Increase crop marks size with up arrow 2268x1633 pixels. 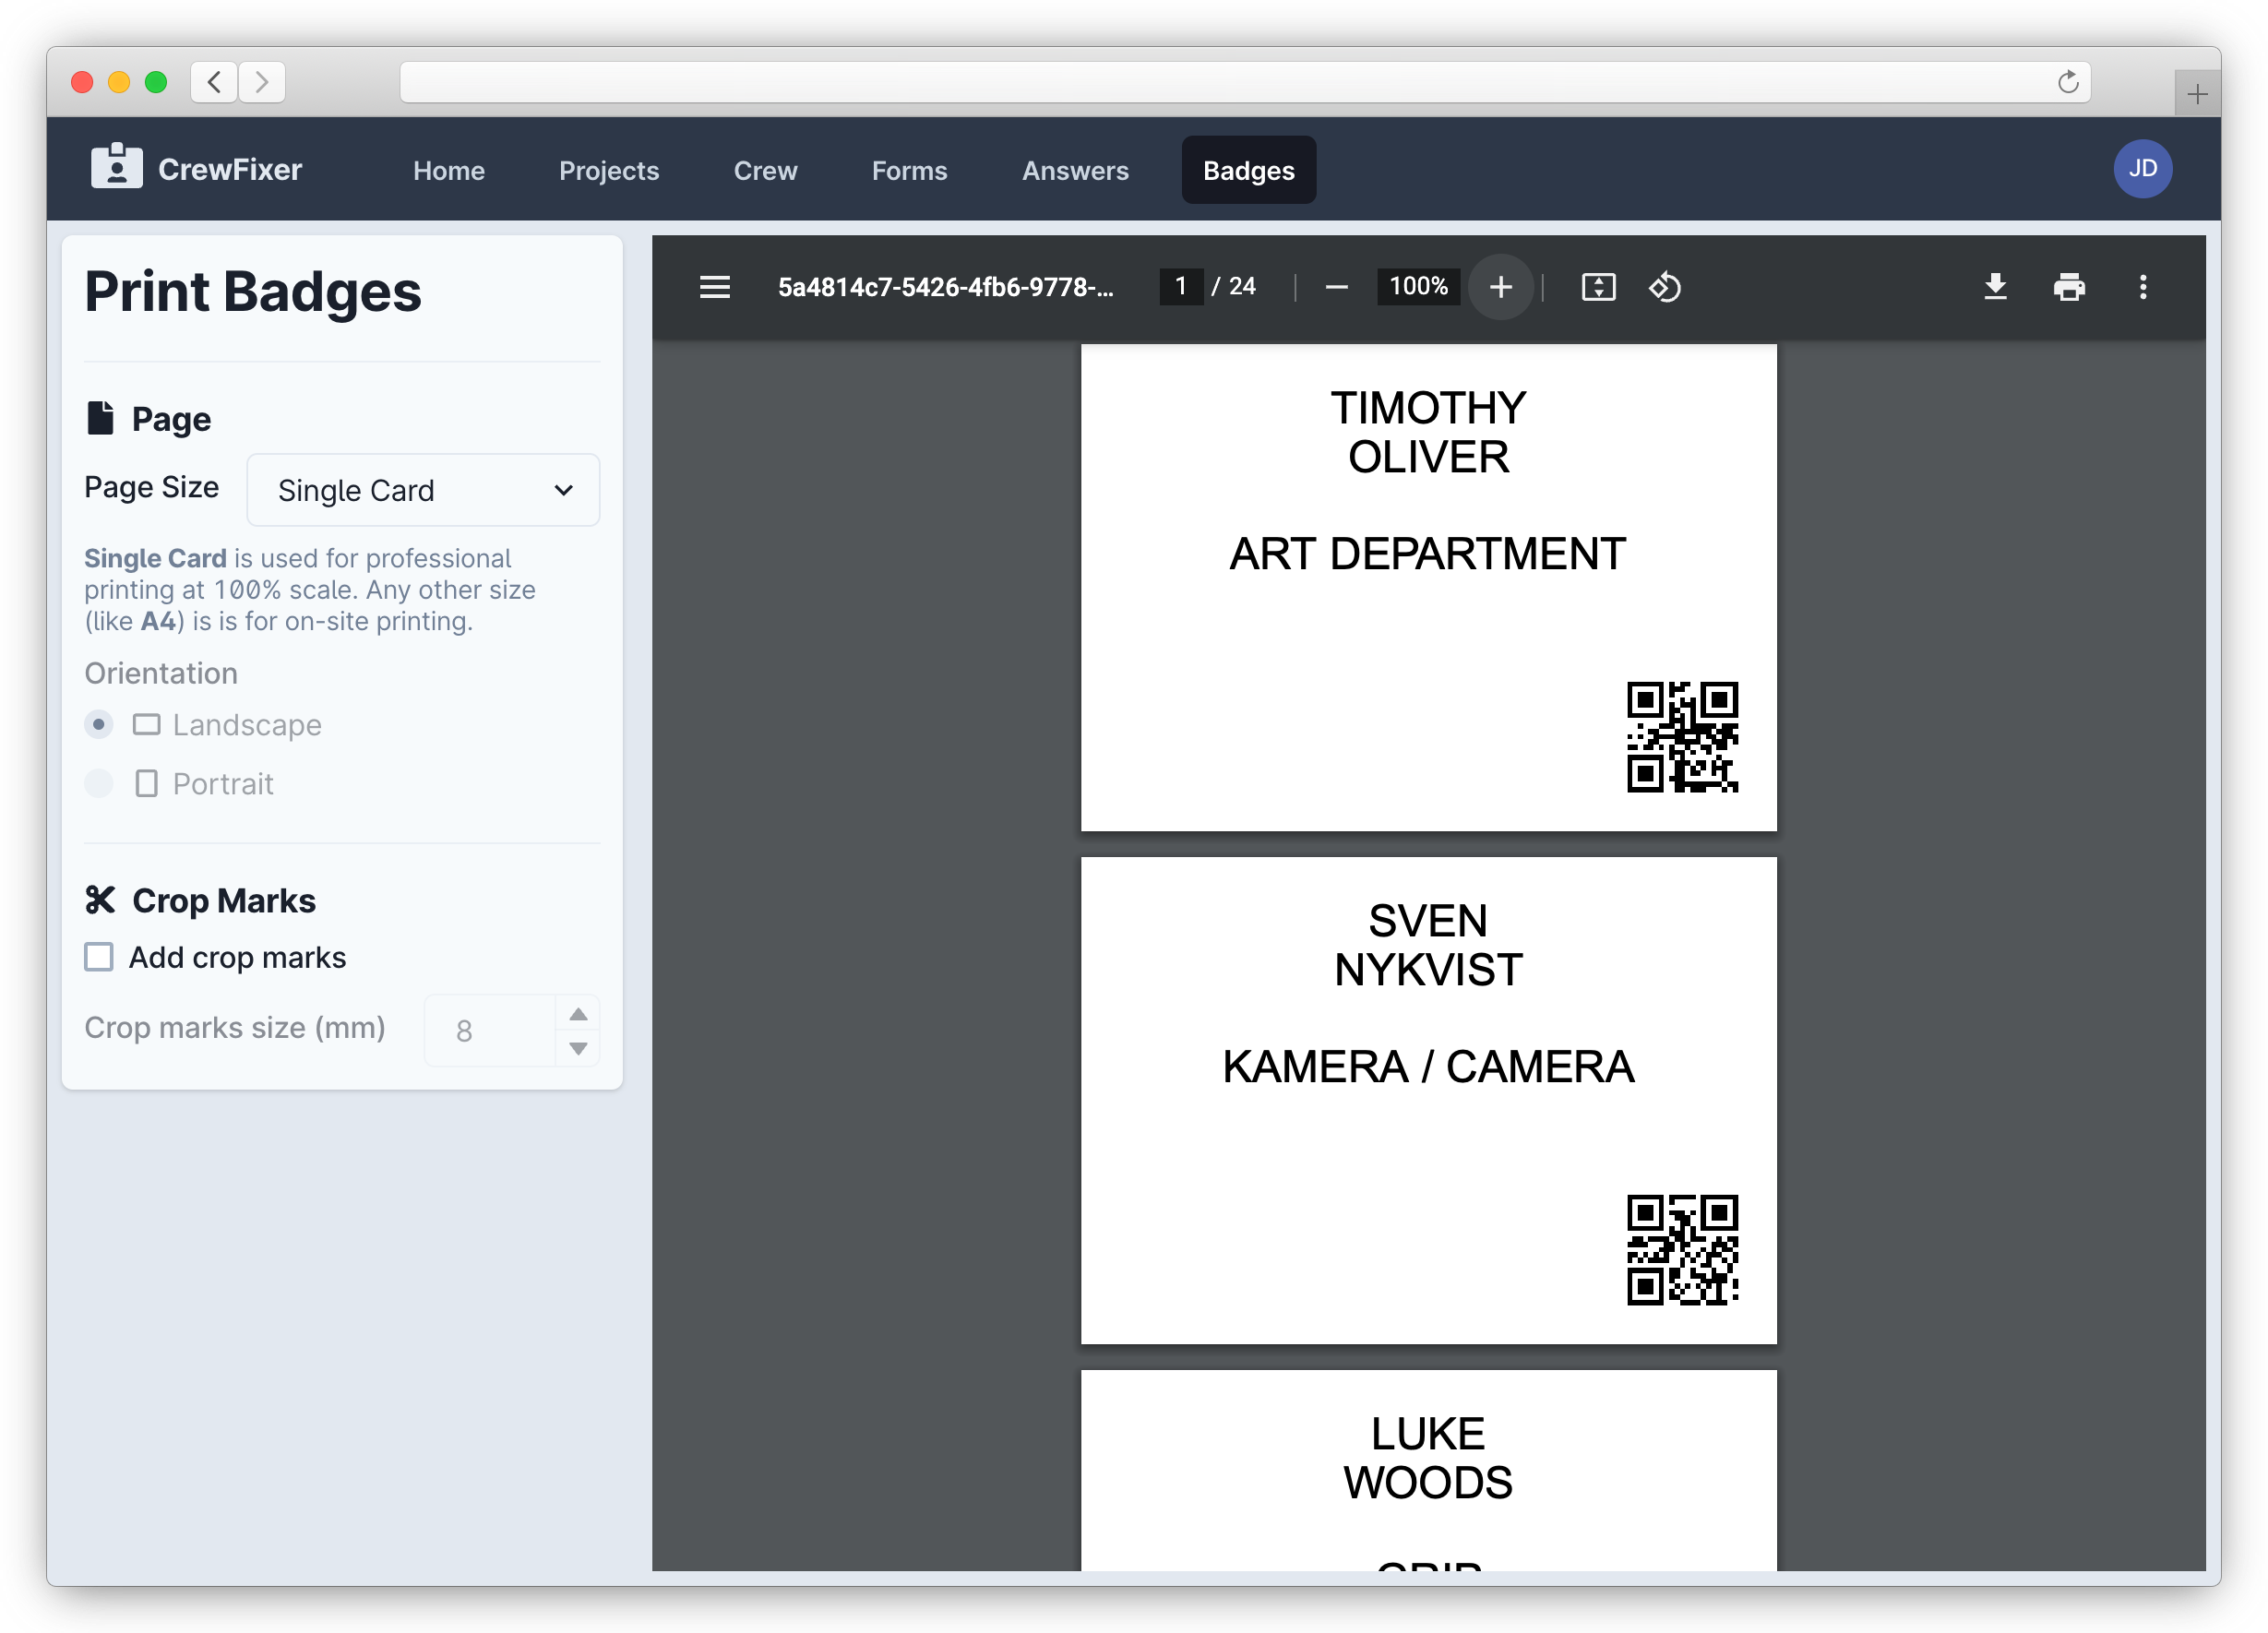pos(578,1014)
